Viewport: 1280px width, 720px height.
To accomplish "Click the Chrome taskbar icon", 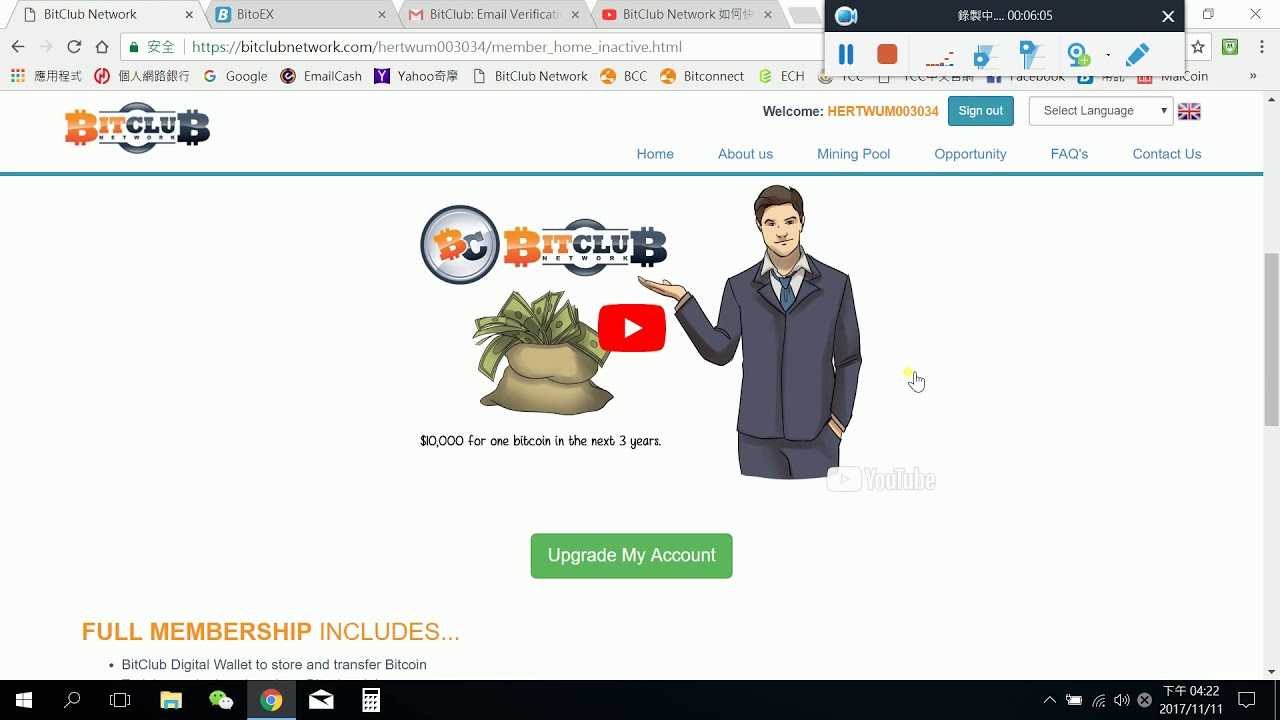I will [x=271, y=700].
